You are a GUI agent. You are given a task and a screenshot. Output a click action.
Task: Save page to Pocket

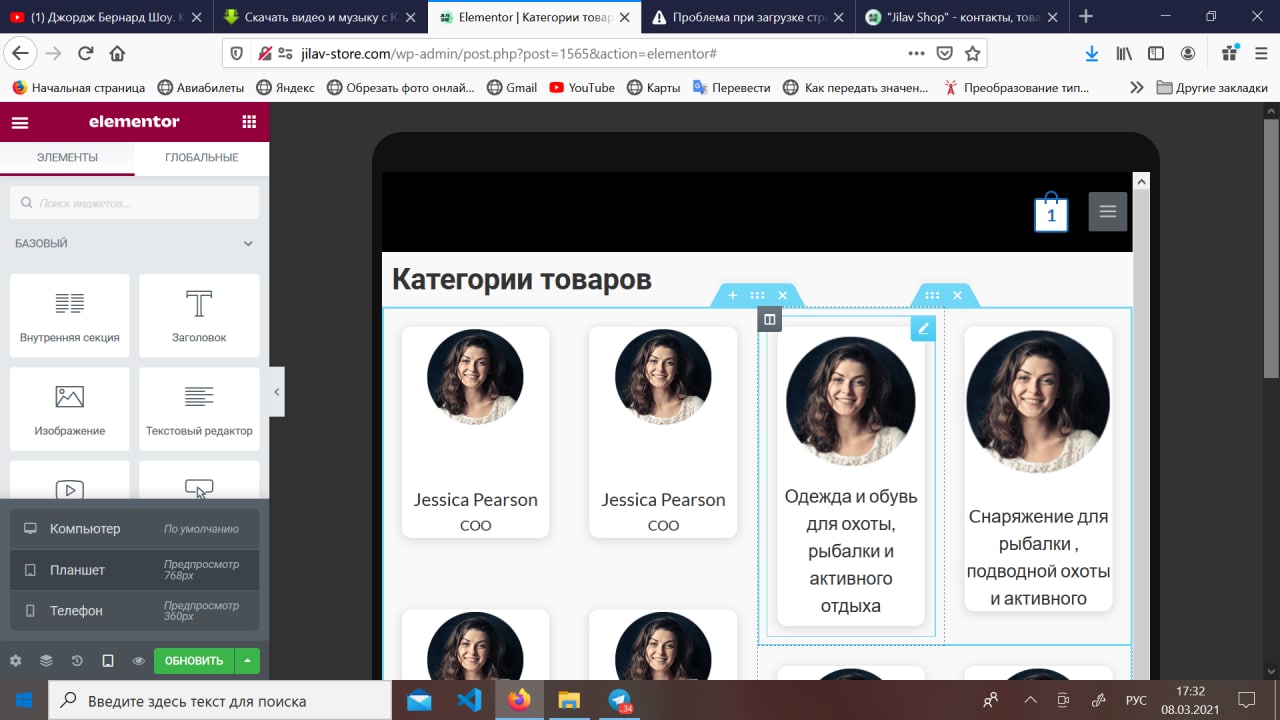(x=944, y=54)
